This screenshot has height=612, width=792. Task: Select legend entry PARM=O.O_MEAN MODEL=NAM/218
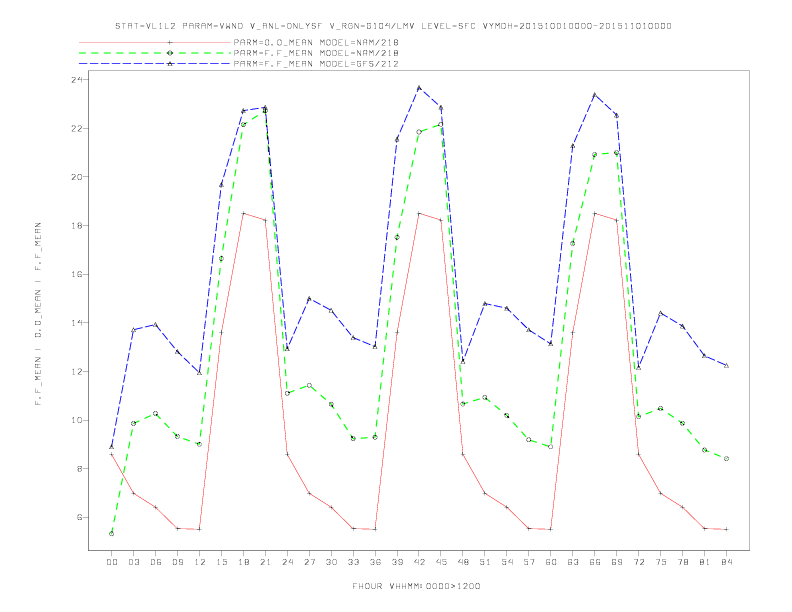(316, 42)
